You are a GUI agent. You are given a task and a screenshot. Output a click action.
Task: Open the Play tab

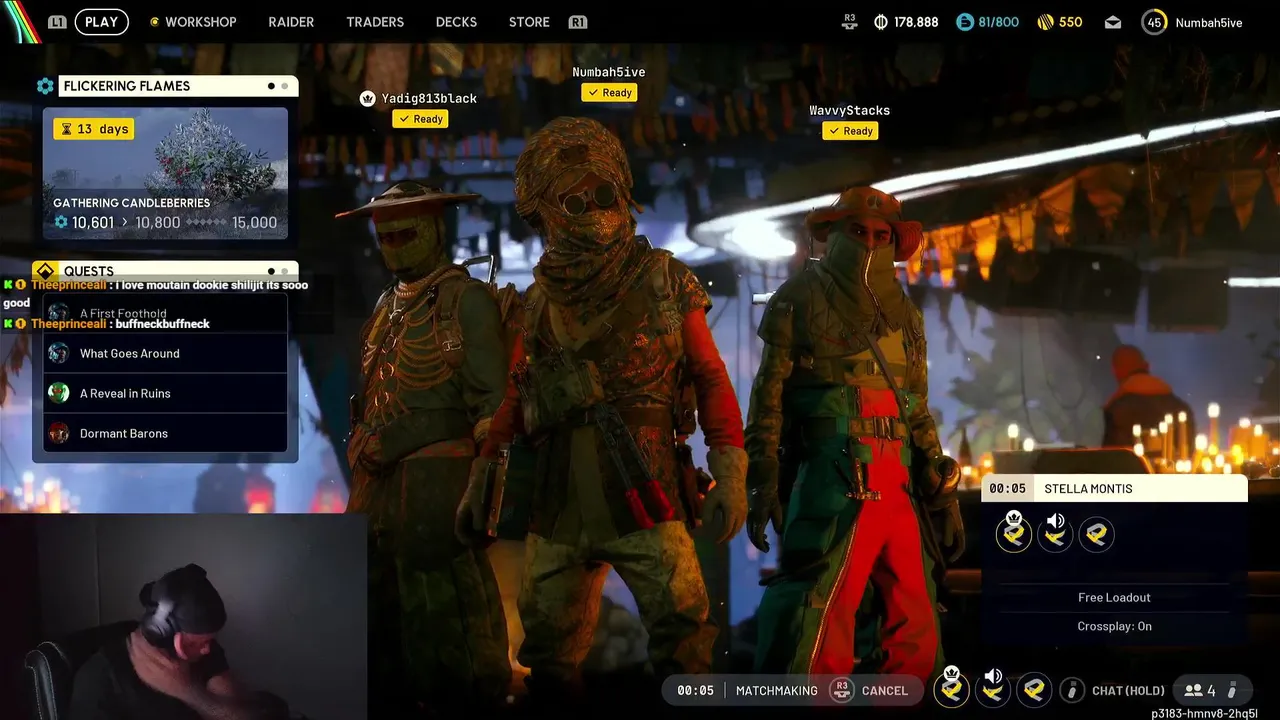102,22
